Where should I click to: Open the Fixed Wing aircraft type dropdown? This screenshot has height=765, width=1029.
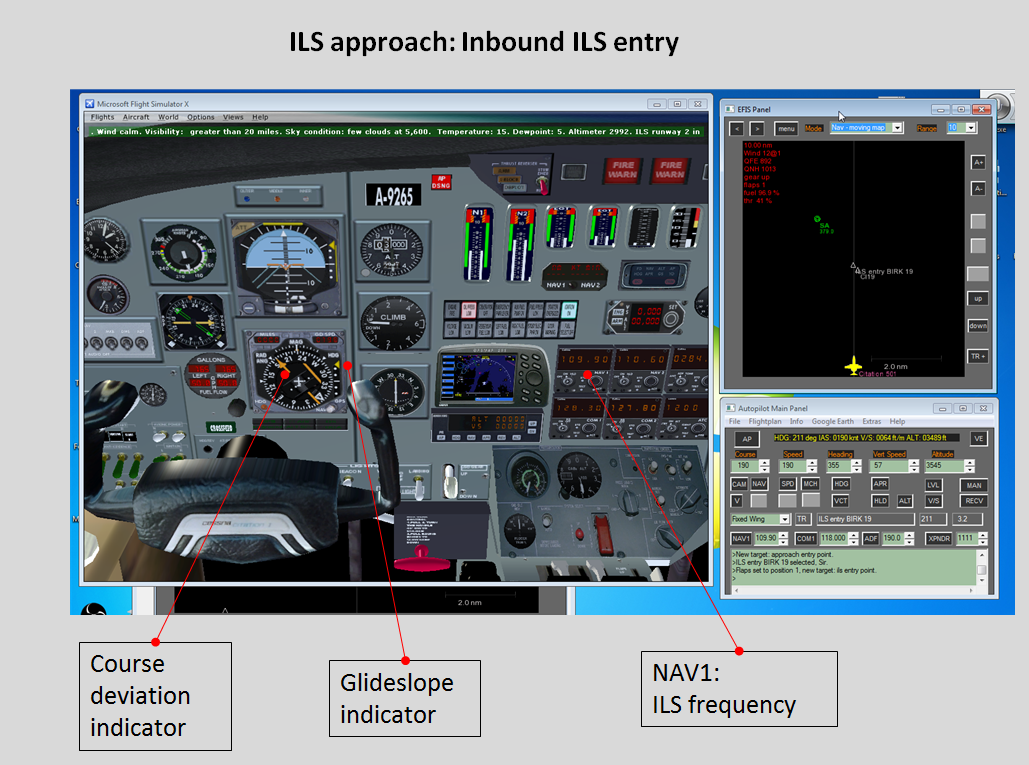[x=760, y=519]
